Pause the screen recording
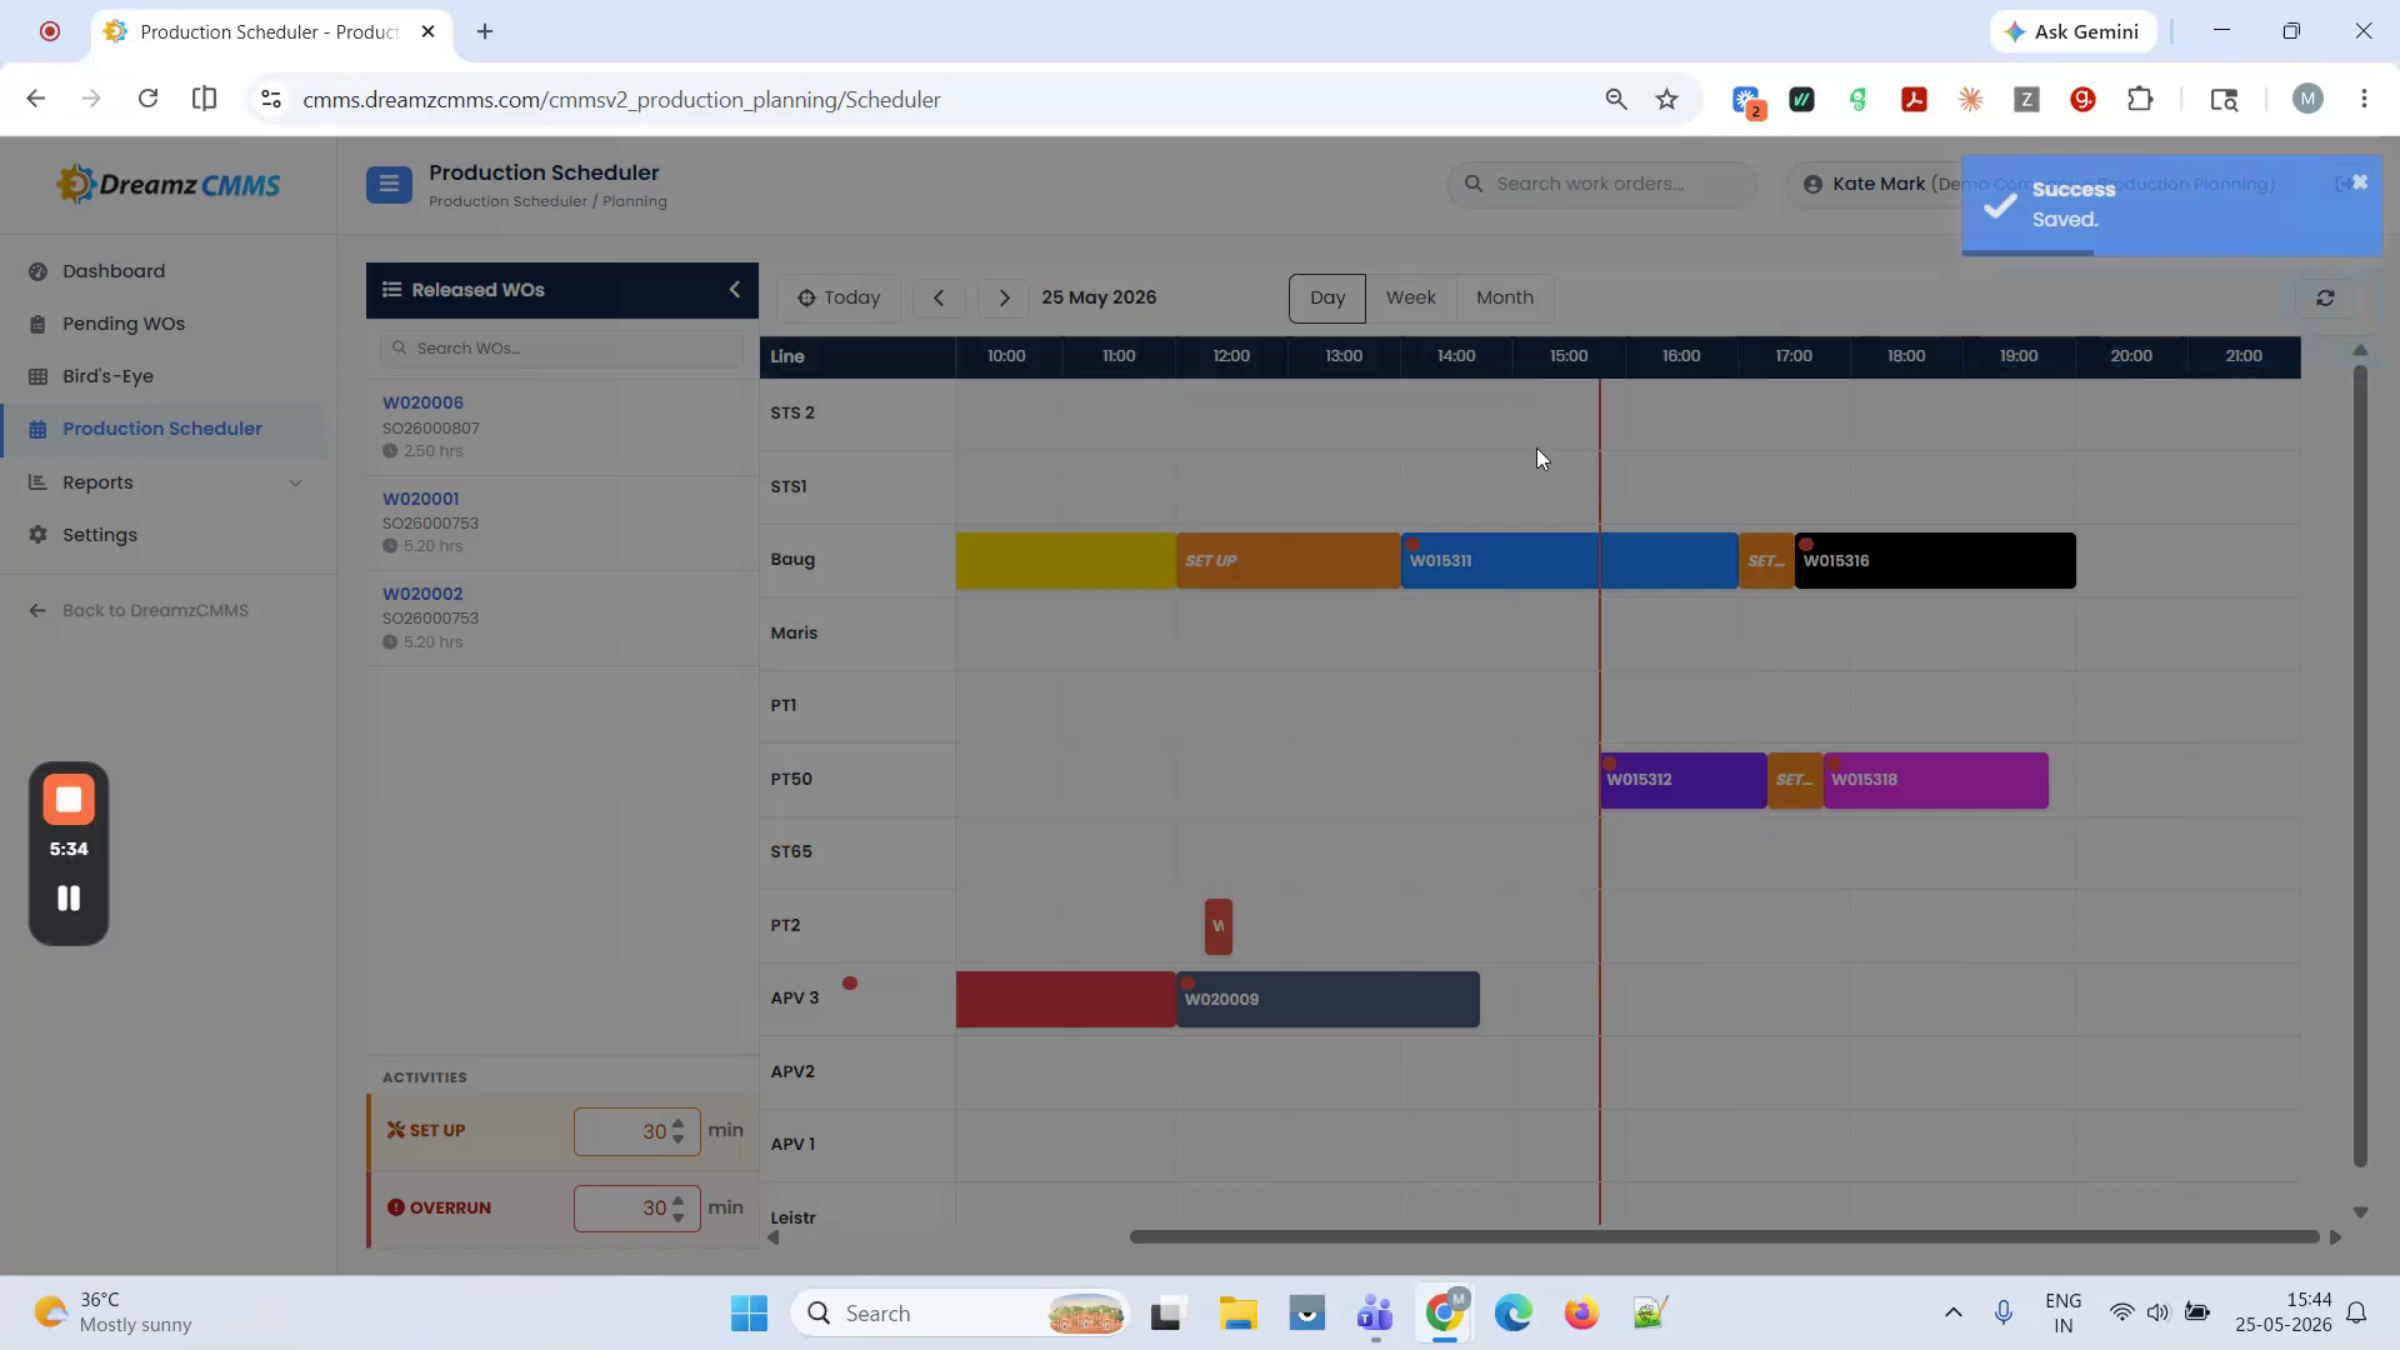 point(69,899)
